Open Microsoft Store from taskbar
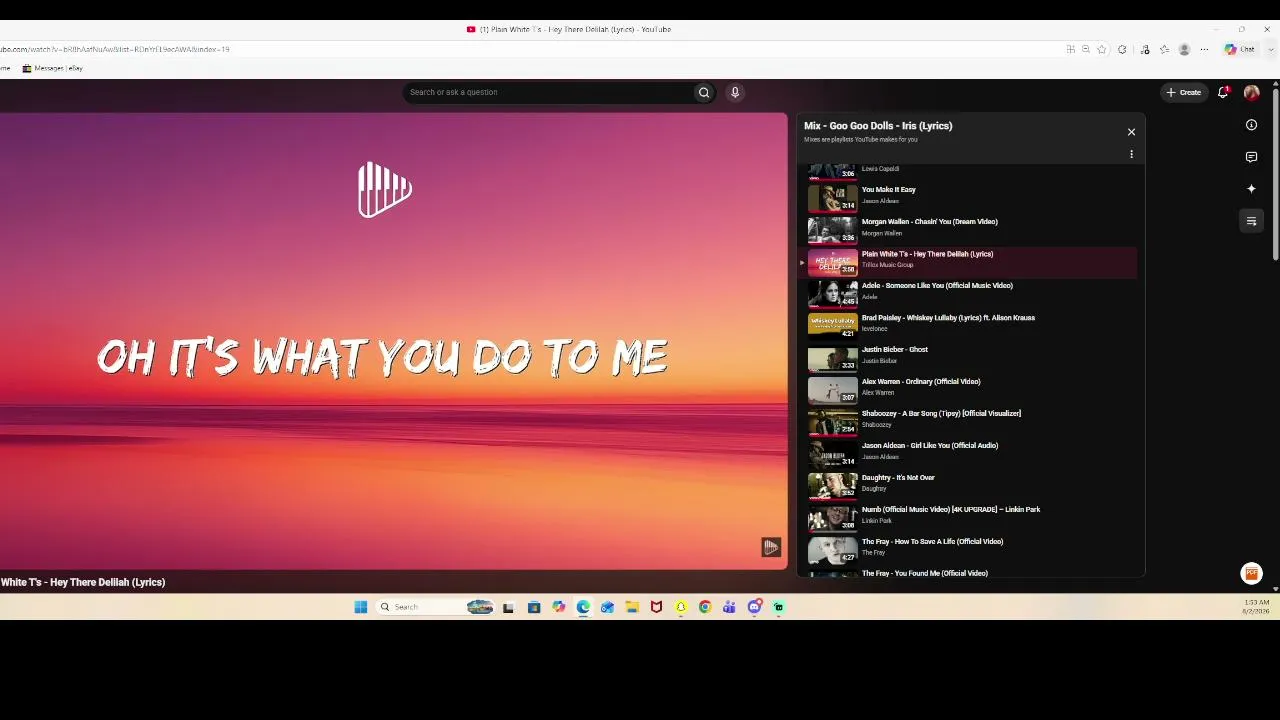 click(x=534, y=607)
